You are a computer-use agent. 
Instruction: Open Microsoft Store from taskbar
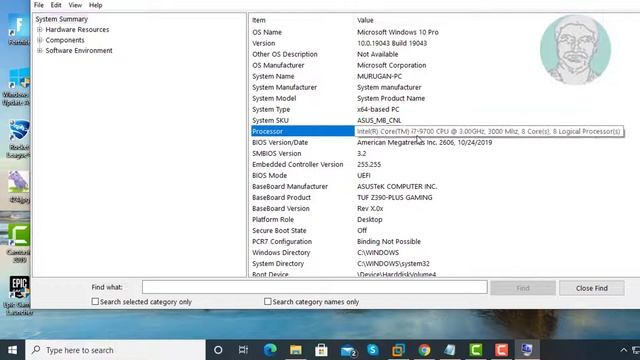(x=321, y=350)
